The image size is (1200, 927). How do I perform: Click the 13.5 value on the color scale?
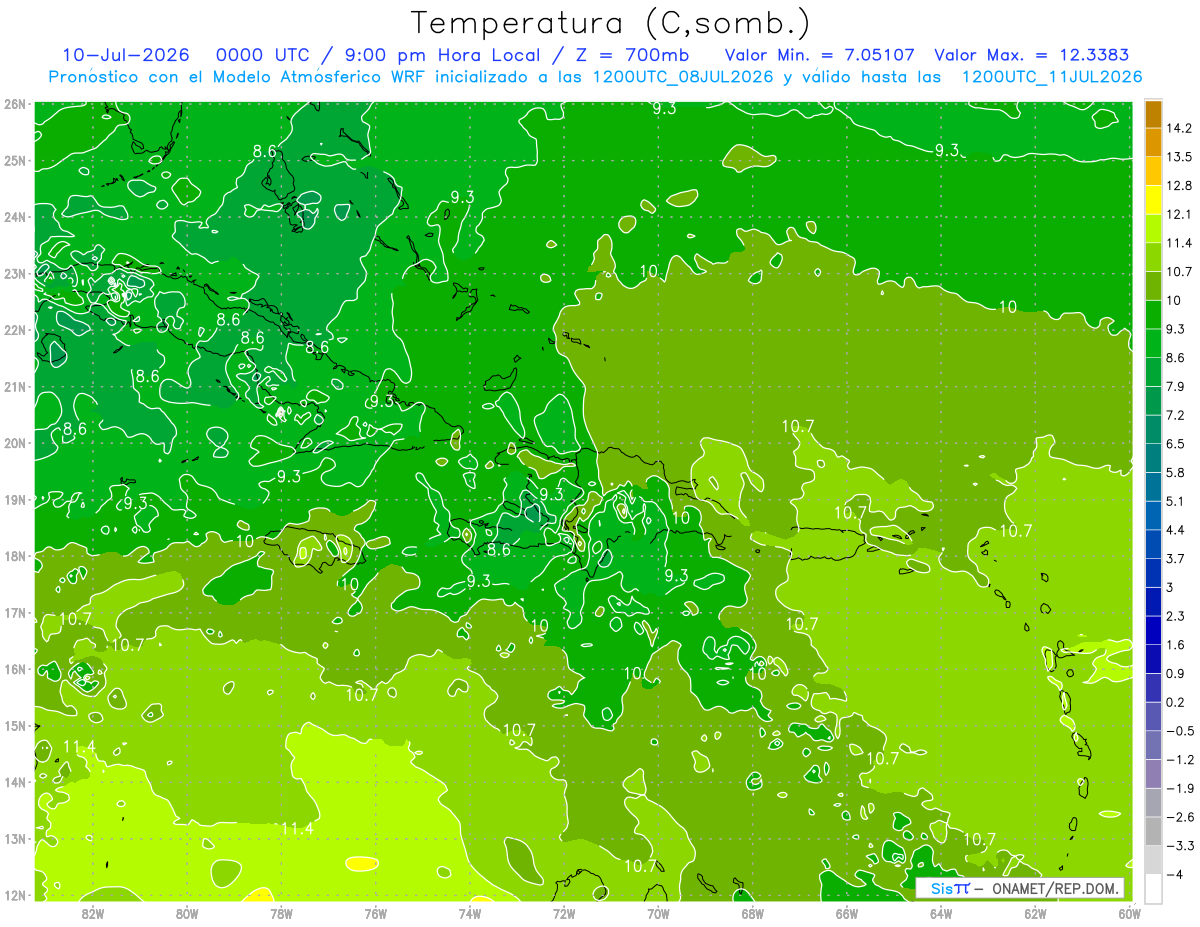point(1179,157)
